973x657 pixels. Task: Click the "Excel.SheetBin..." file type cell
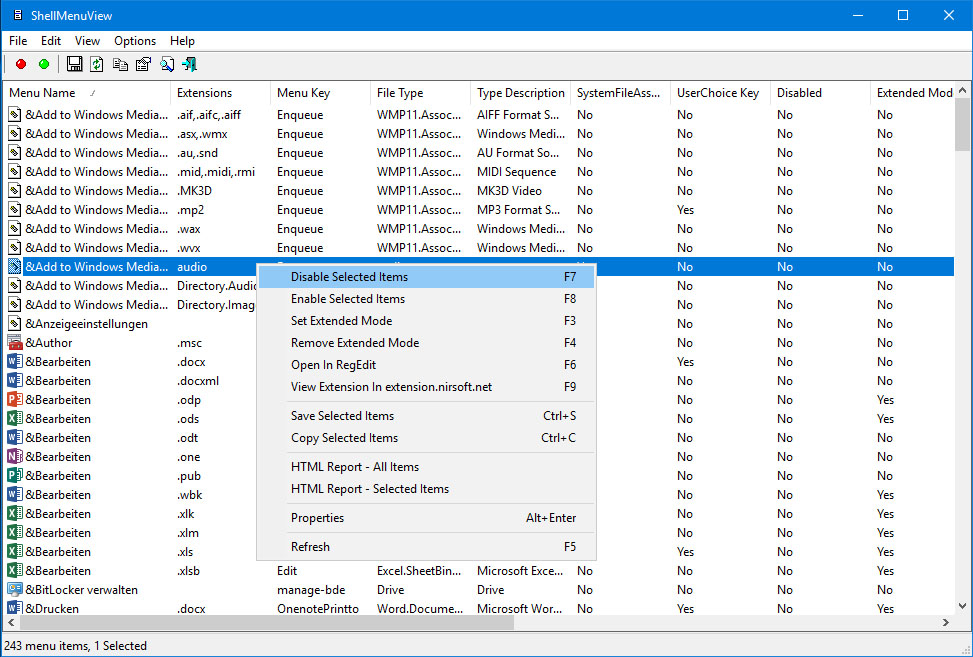click(x=419, y=571)
